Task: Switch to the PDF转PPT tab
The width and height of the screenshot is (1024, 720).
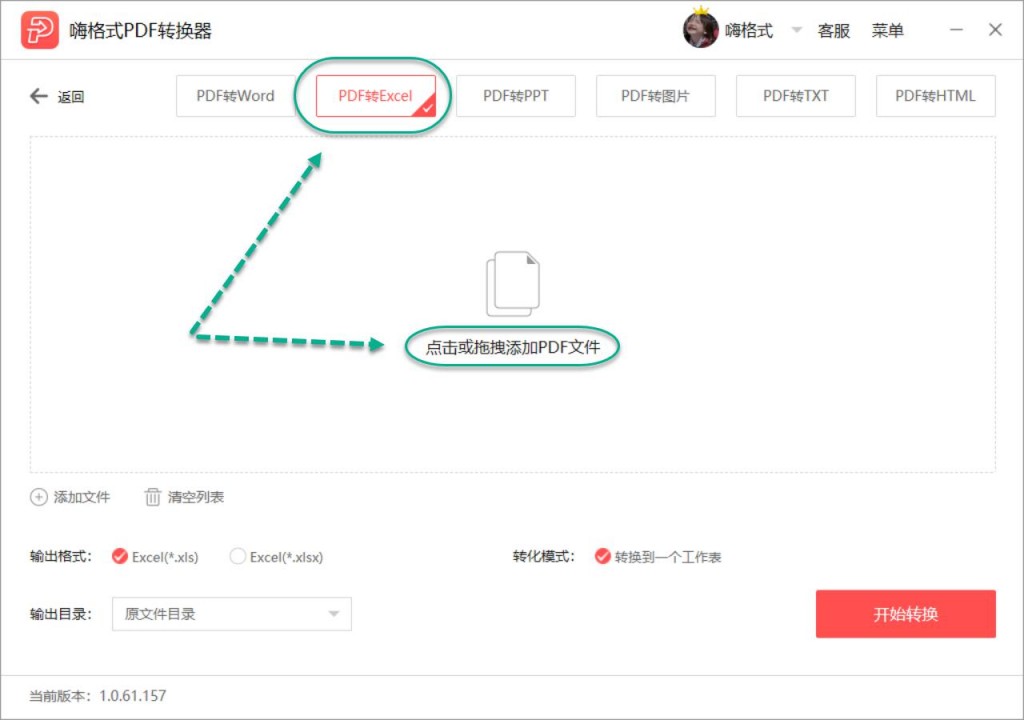Action: point(516,96)
